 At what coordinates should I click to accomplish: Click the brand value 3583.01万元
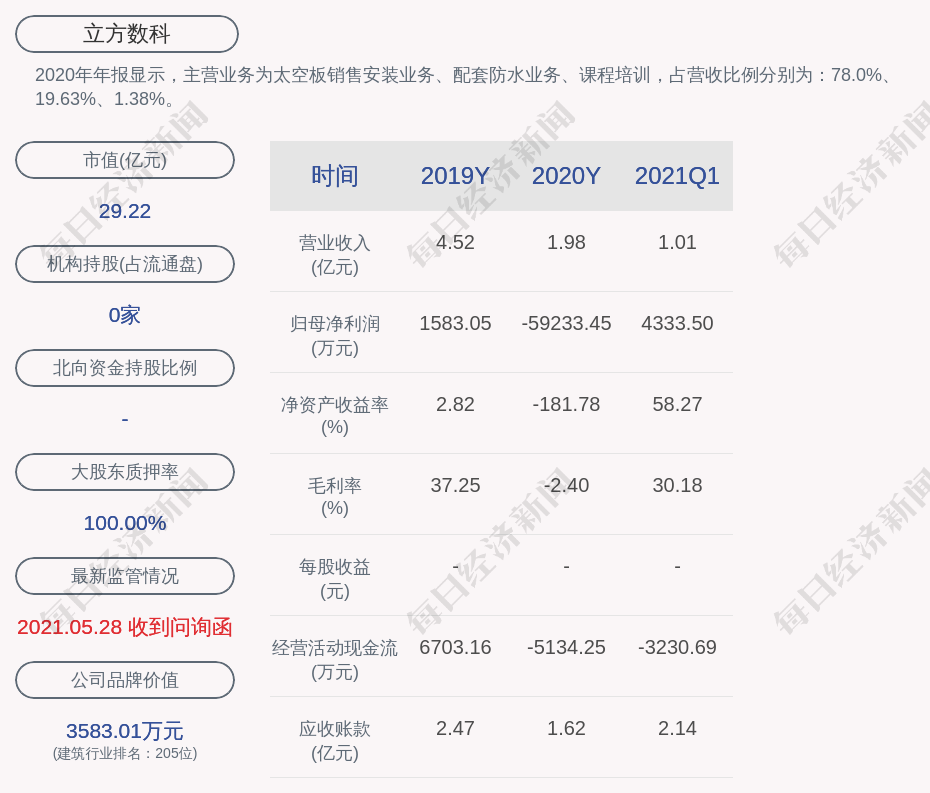click(x=125, y=731)
